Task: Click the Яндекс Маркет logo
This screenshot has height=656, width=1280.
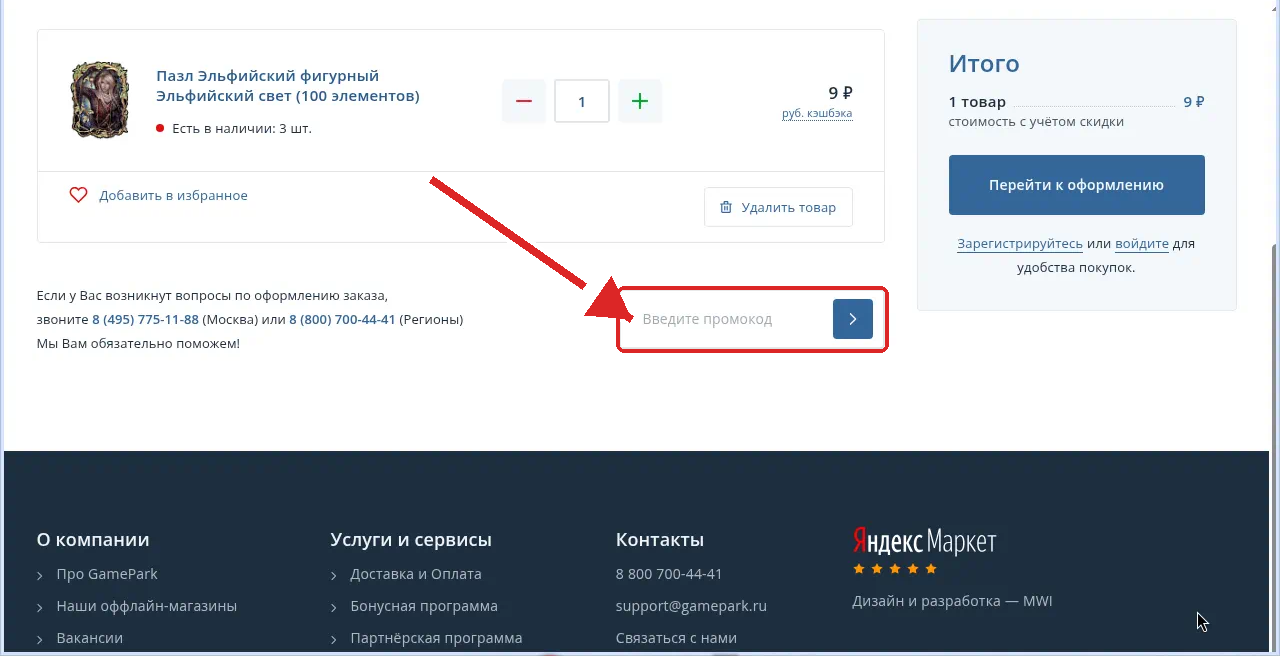Action: 924,541
